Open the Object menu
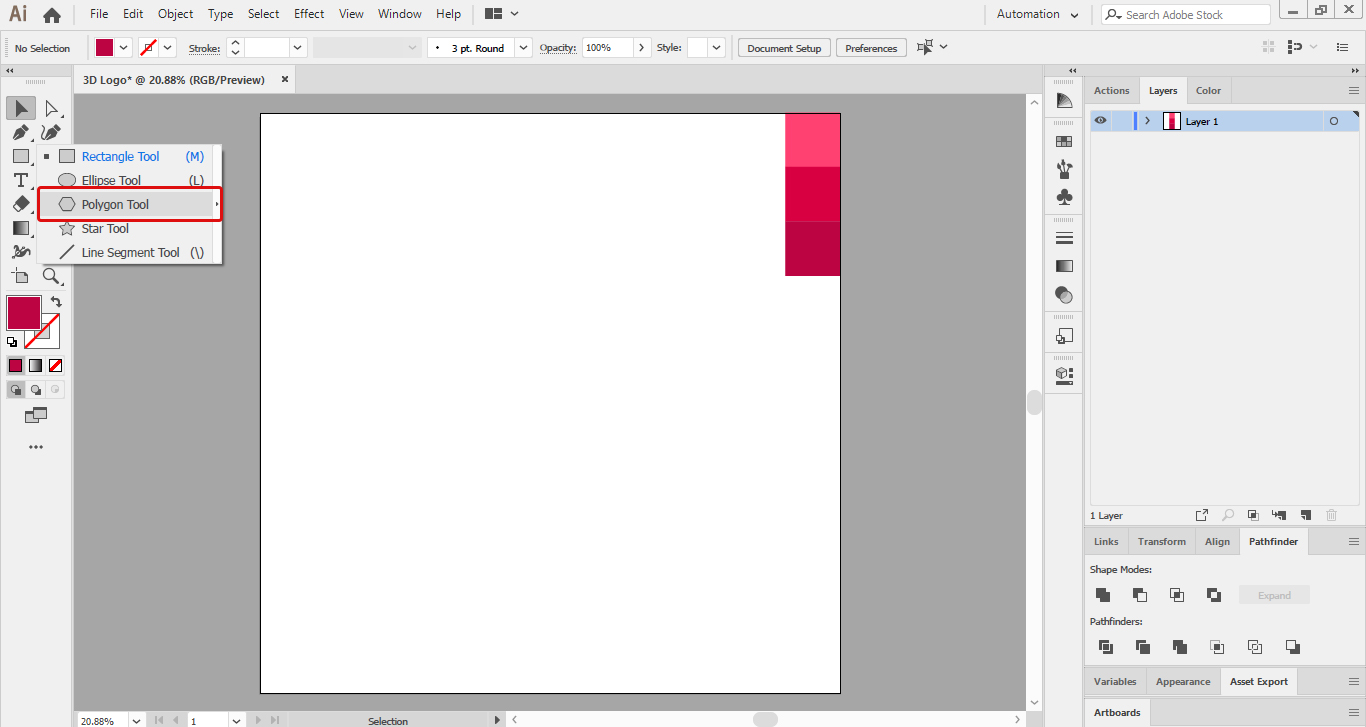The width and height of the screenshot is (1366, 727). click(x=176, y=14)
